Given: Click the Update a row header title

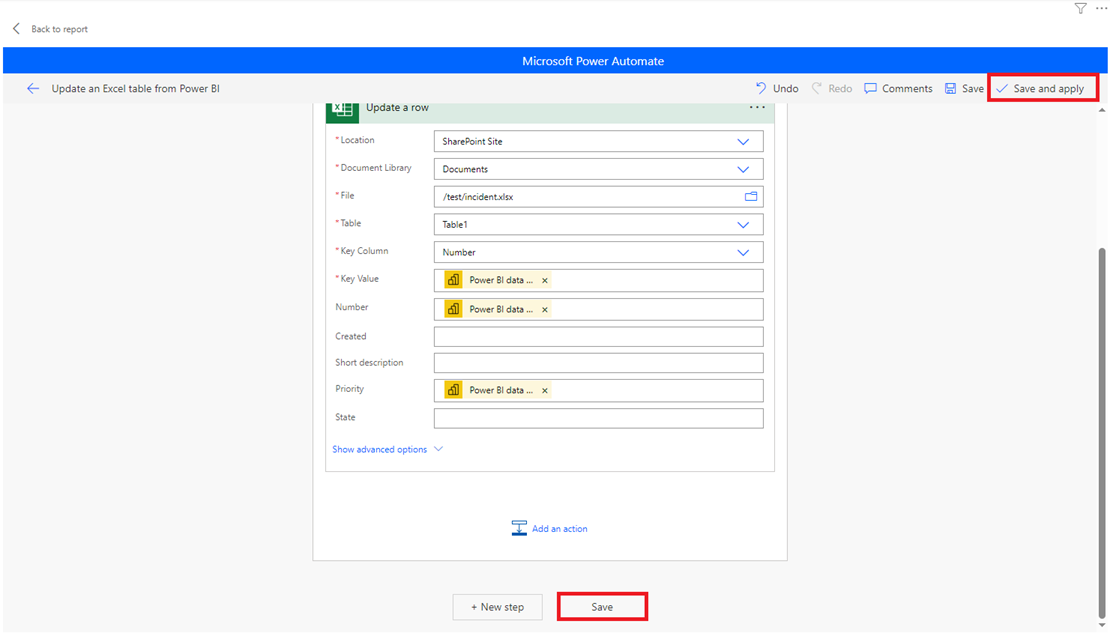Looking at the screenshot, I should 397,108.
